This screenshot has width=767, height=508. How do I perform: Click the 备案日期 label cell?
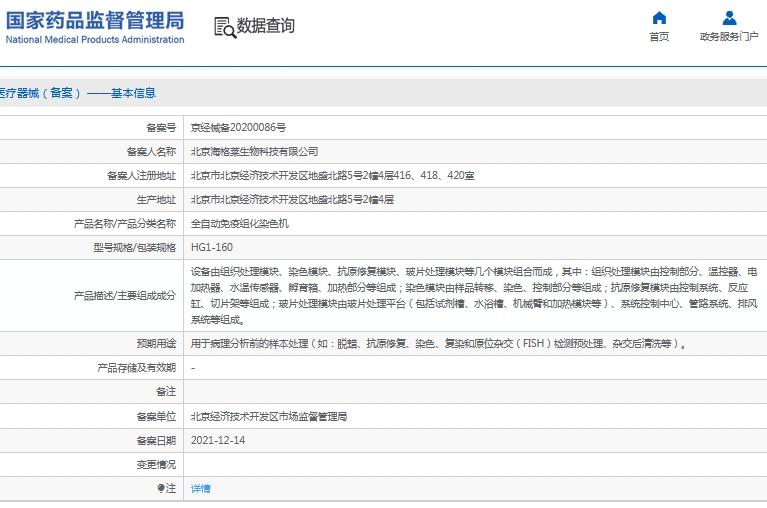pyautogui.click(x=156, y=441)
